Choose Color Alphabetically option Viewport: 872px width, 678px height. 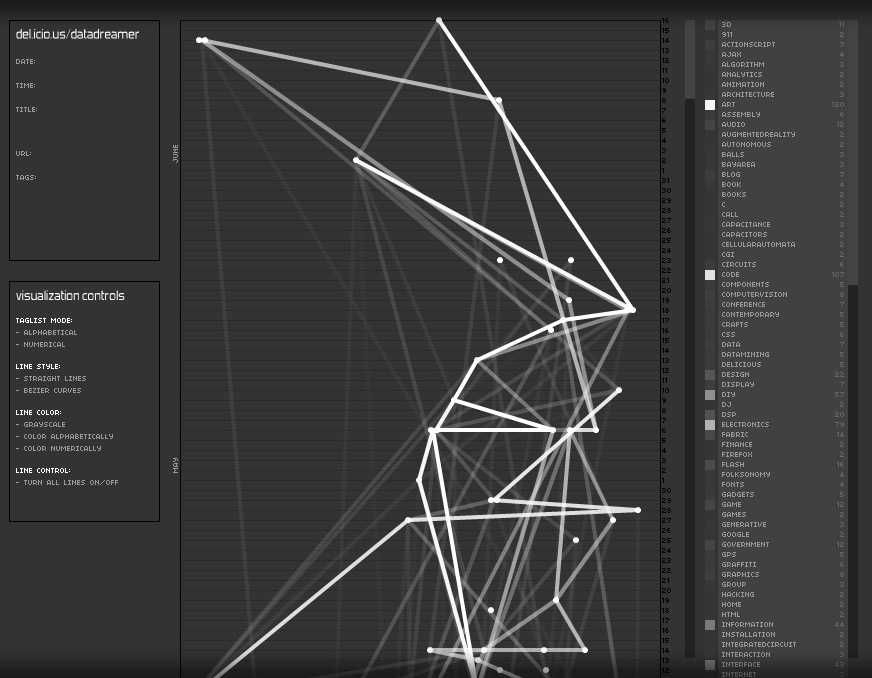(68, 437)
